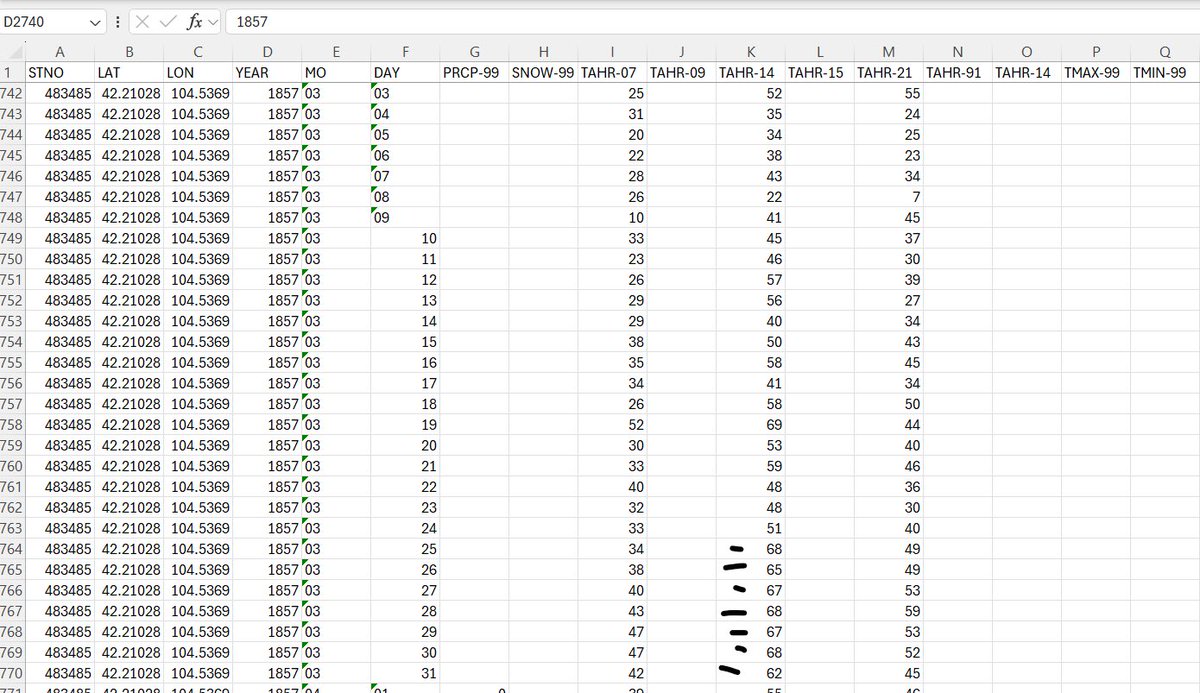The height and width of the screenshot is (693, 1200).
Task: Select row 1 header number
Action: [12, 73]
